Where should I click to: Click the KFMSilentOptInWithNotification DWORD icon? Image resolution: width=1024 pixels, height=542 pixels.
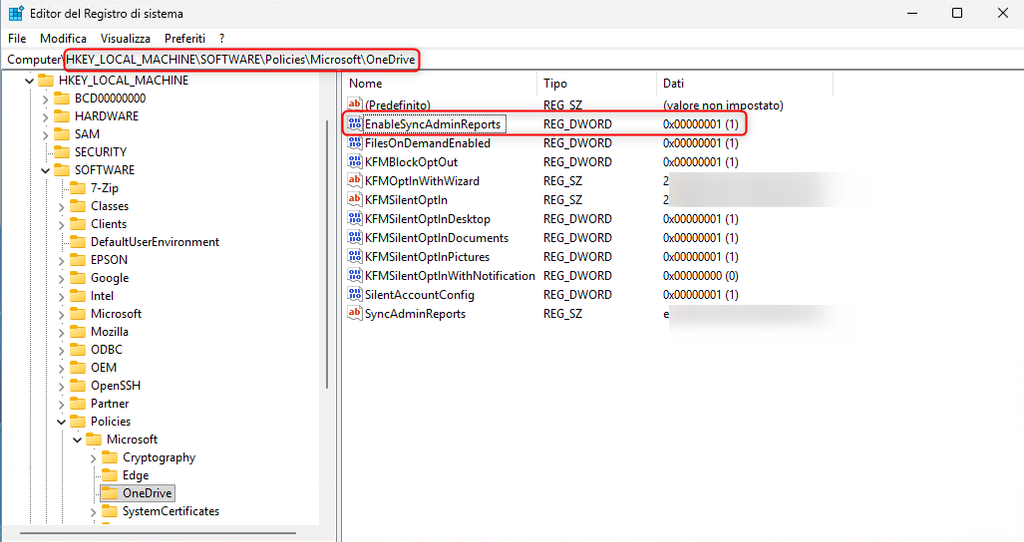tap(355, 275)
